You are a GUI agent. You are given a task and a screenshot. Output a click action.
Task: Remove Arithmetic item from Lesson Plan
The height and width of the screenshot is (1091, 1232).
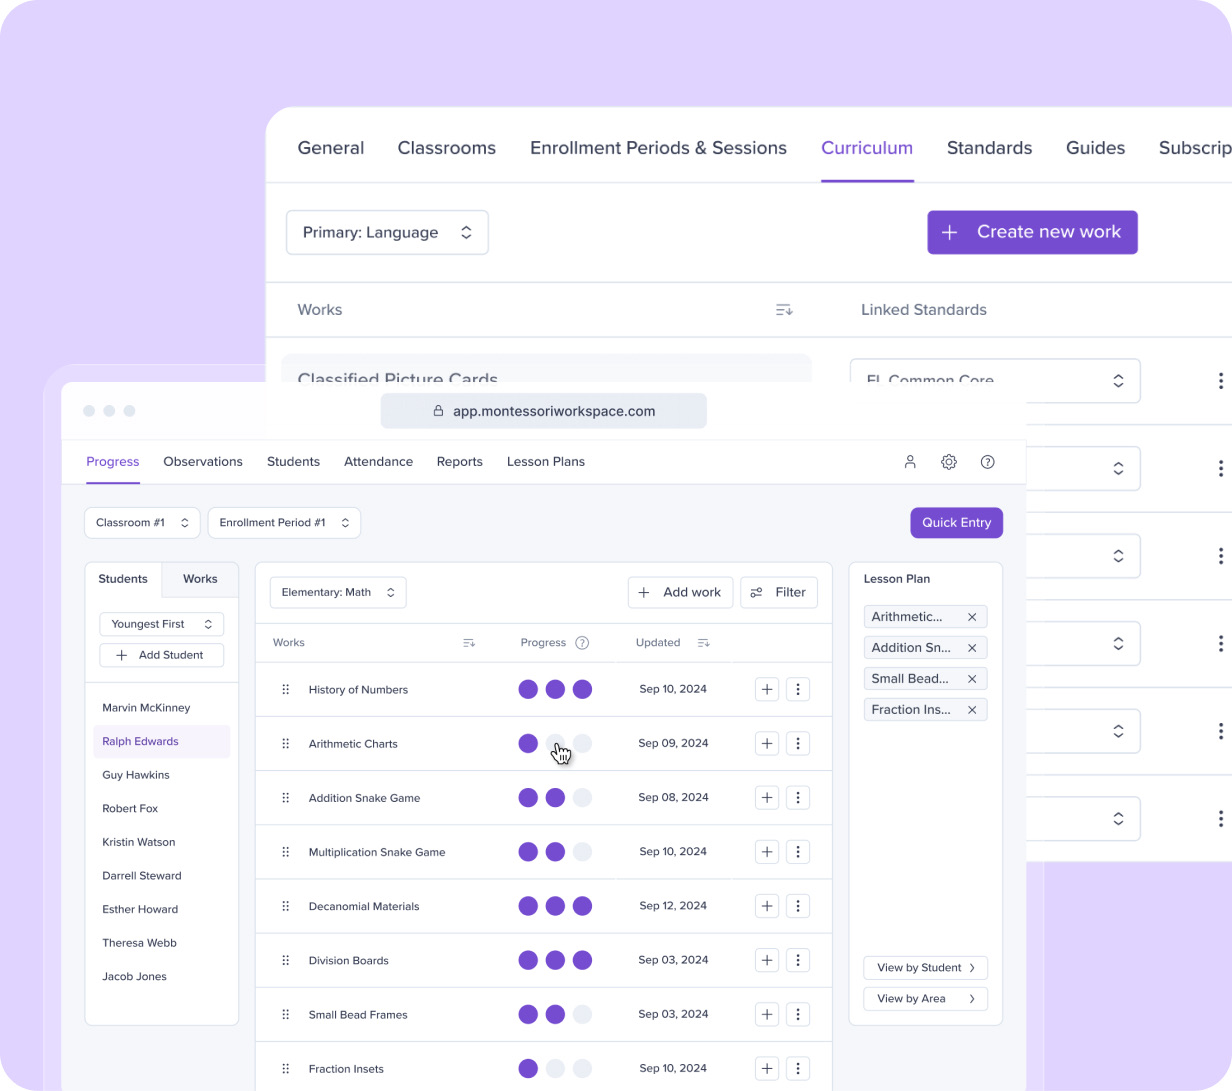pyautogui.click(x=972, y=617)
